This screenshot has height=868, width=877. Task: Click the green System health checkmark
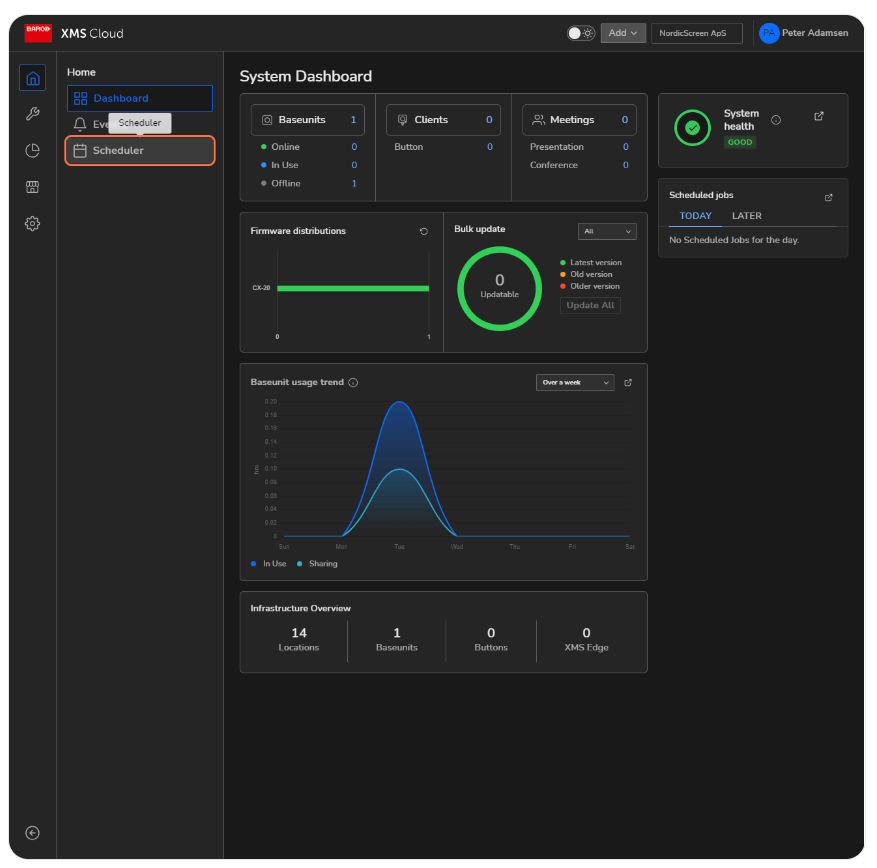click(x=692, y=128)
